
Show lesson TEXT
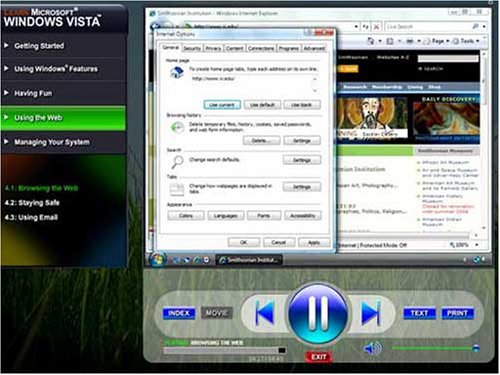419,313
